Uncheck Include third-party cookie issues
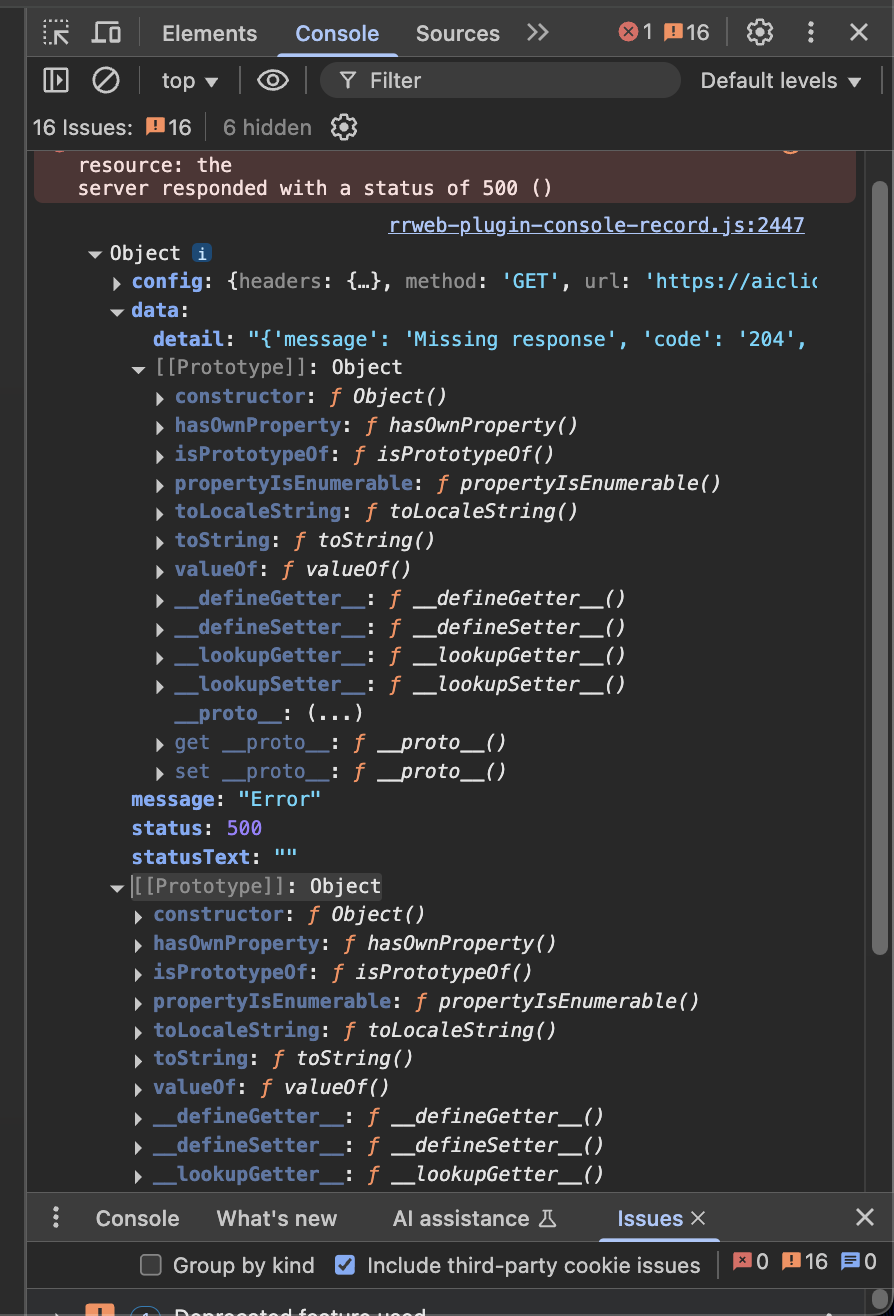 [345, 1265]
